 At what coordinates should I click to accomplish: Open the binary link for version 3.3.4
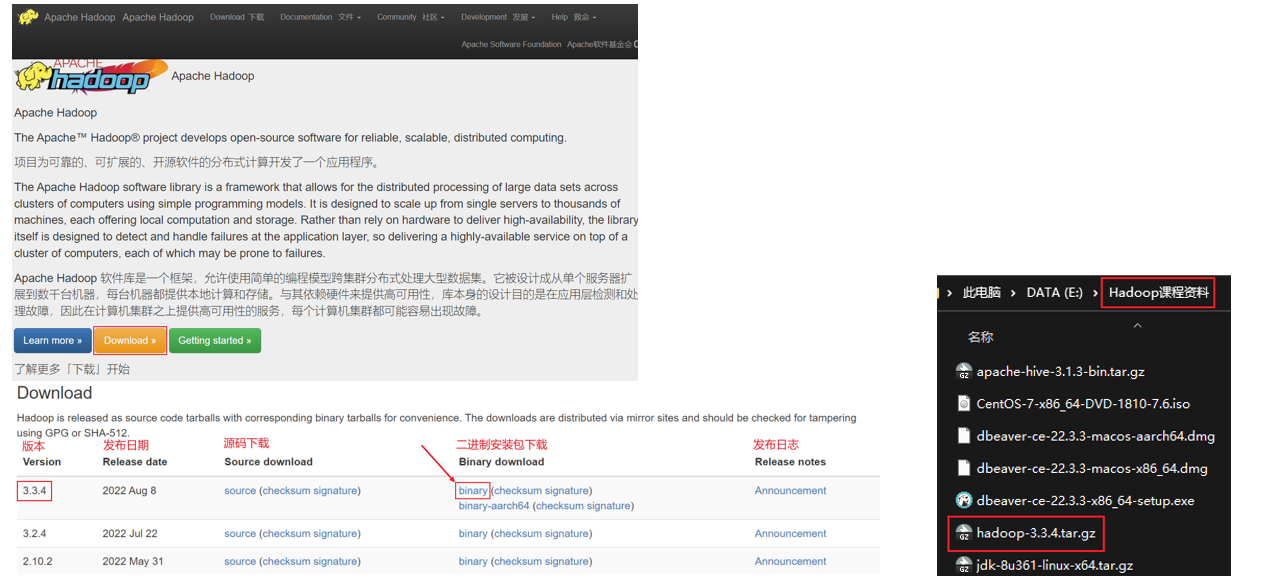pyautogui.click(x=473, y=491)
